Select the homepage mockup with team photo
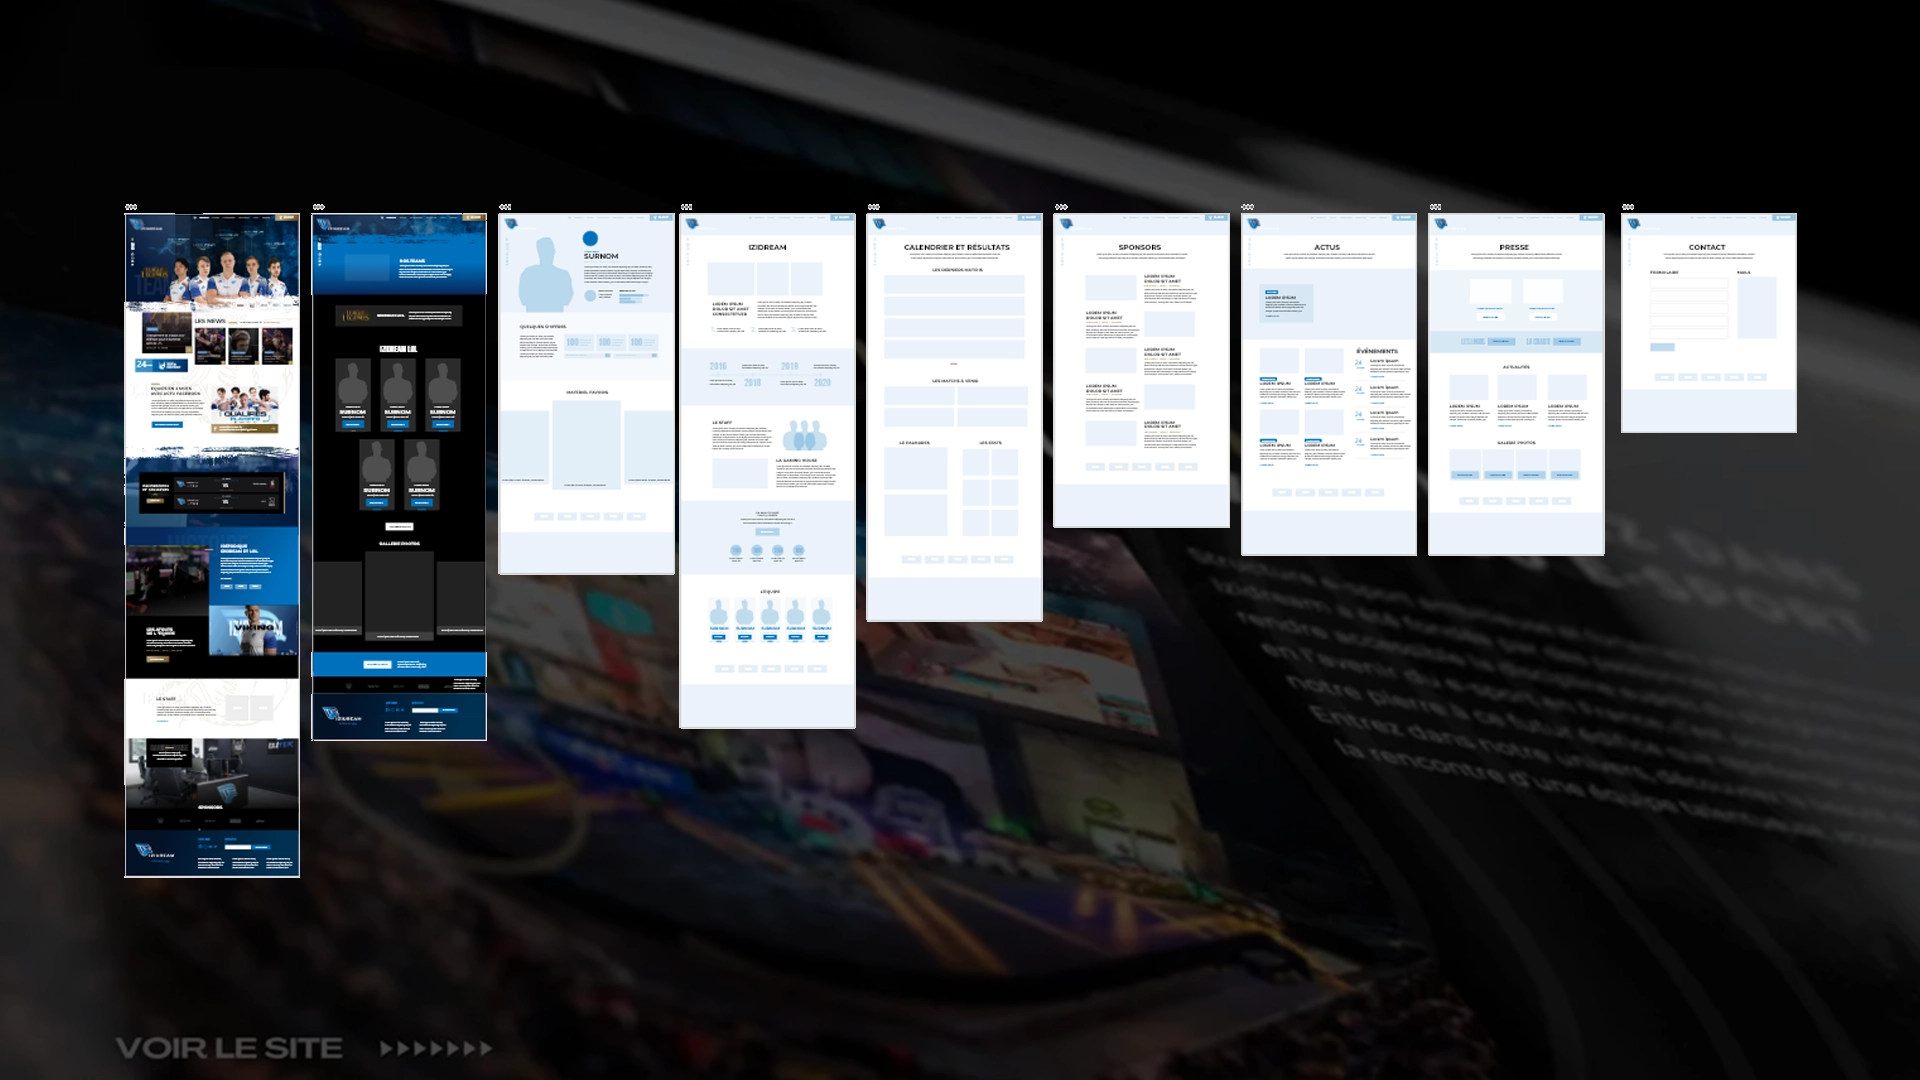Screen dimensions: 1920x1080 click(x=212, y=545)
